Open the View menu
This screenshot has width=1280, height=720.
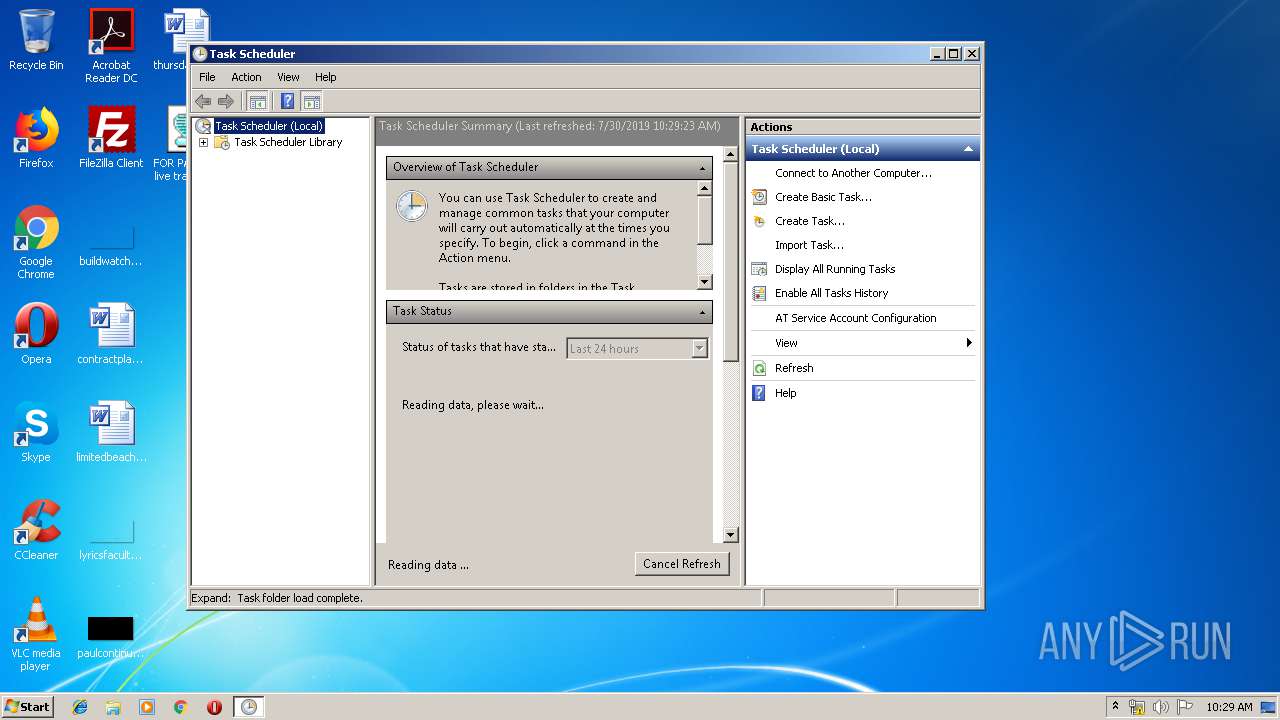(288, 77)
